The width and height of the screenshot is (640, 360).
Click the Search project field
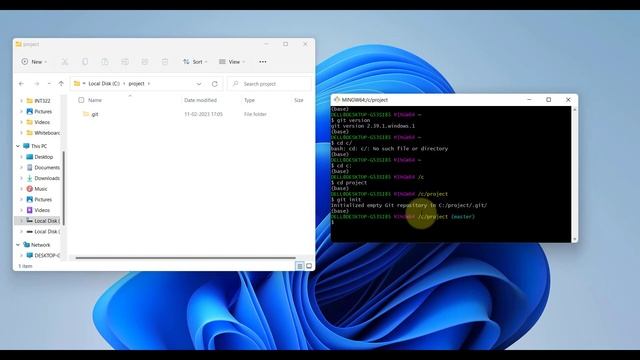[x=269, y=84]
